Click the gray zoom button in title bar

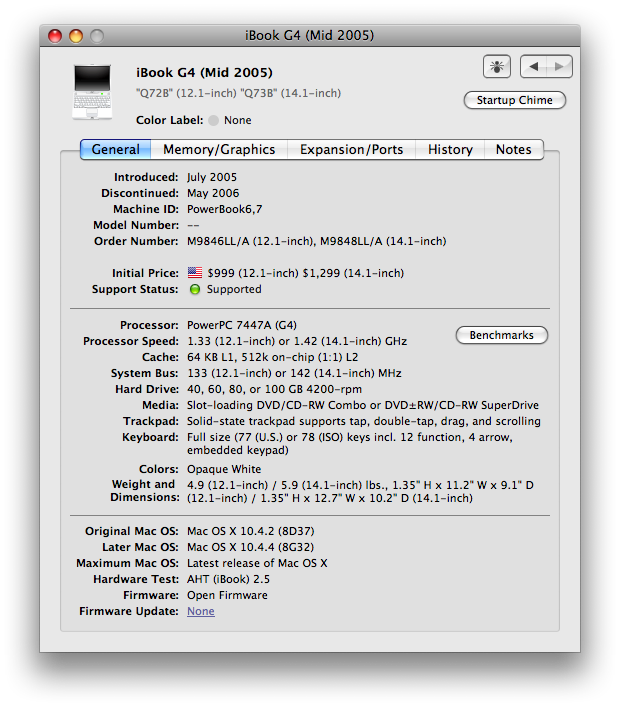click(x=97, y=36)
